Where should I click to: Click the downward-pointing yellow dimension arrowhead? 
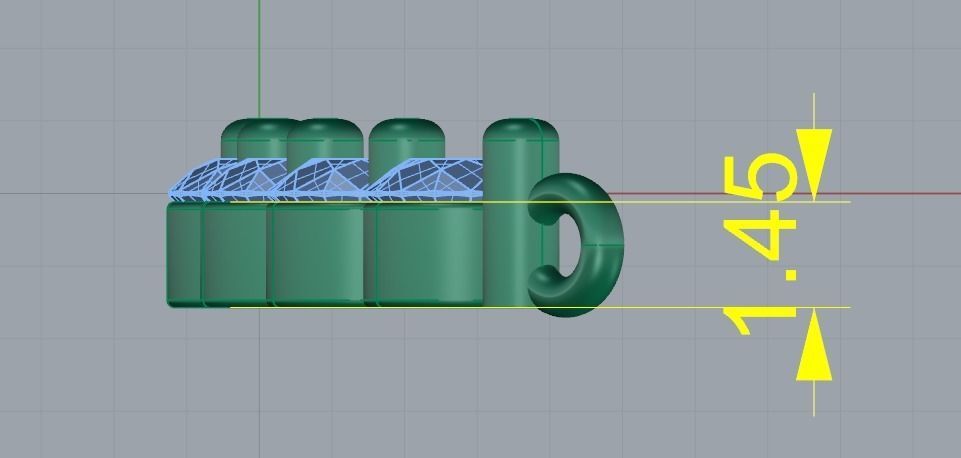tap(814, 164)
